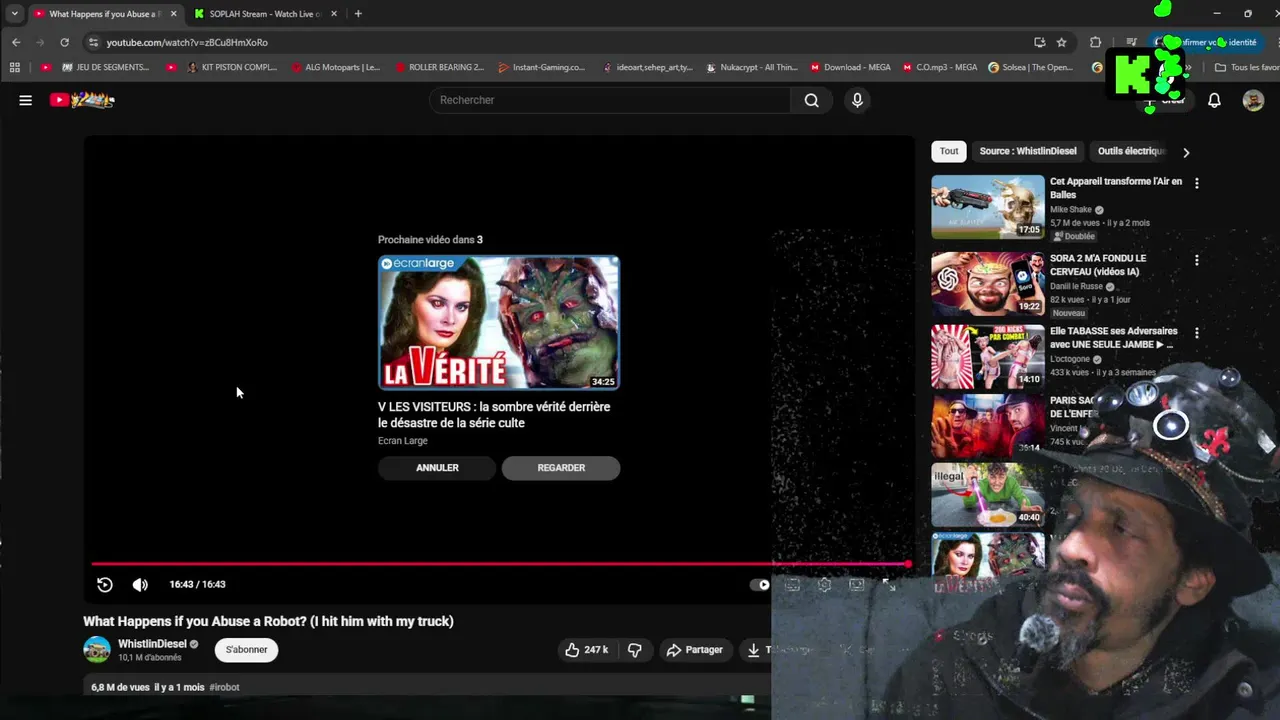
Task: Click the Daniil le Russe channel name
Action: [1076, 286]
